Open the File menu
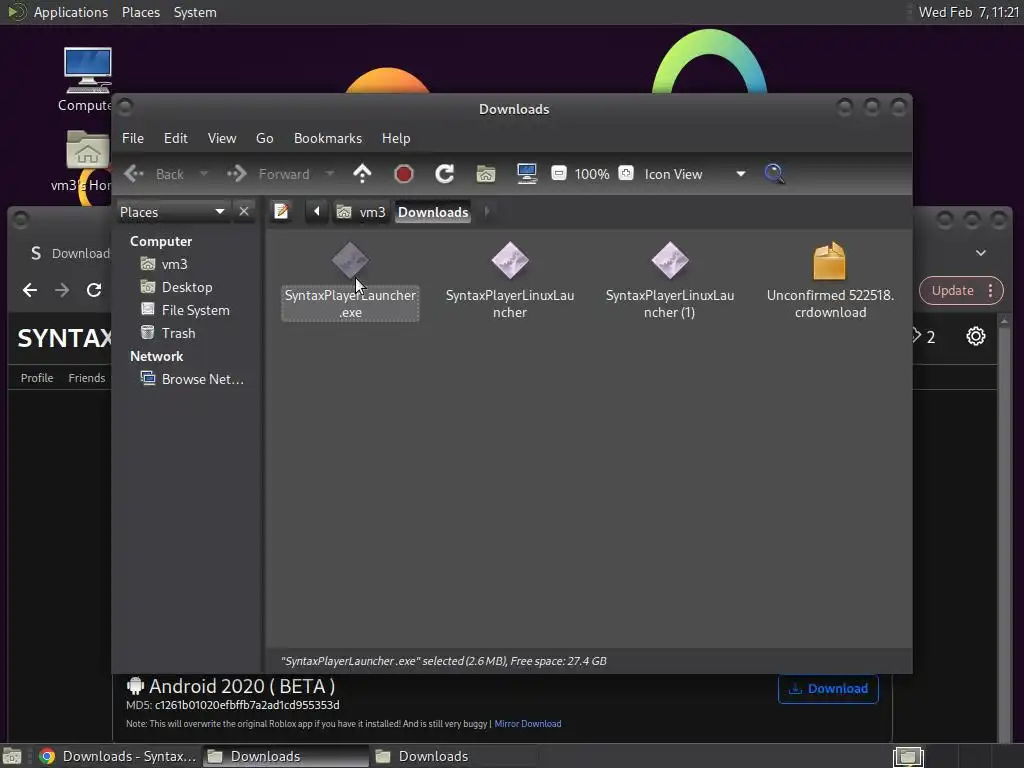Screen dimensions: 1024x768 click(x=133, y=138)
